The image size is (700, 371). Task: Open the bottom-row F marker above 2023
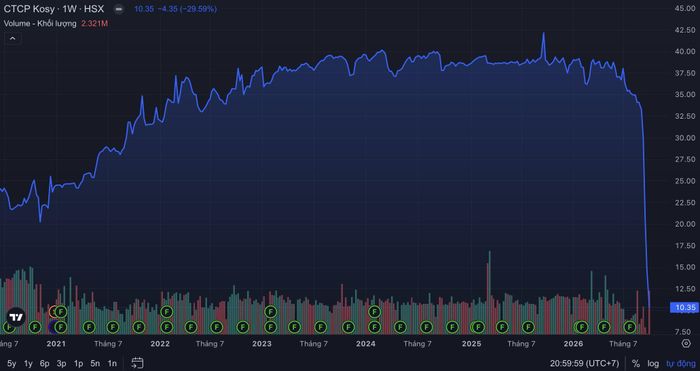click(x=271, y=327)
